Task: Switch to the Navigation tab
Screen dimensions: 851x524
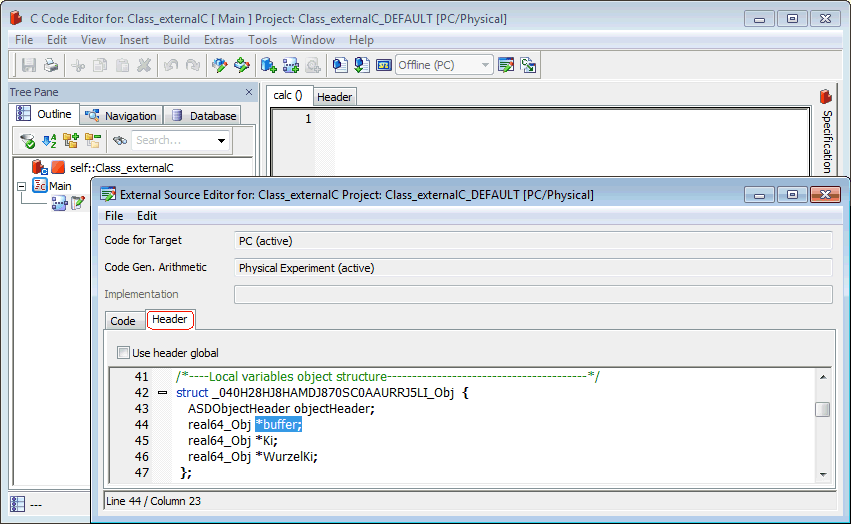Action: (122, 116)
